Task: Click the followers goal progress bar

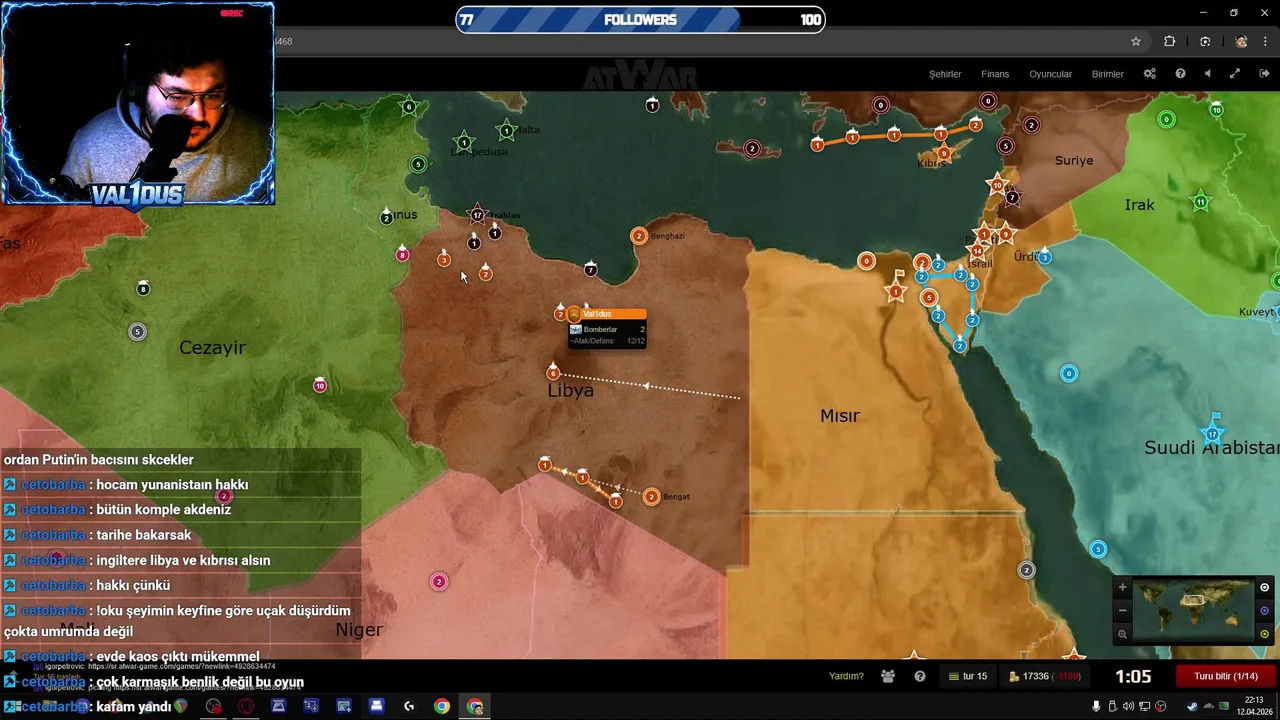Action: [x=640, y=19]
